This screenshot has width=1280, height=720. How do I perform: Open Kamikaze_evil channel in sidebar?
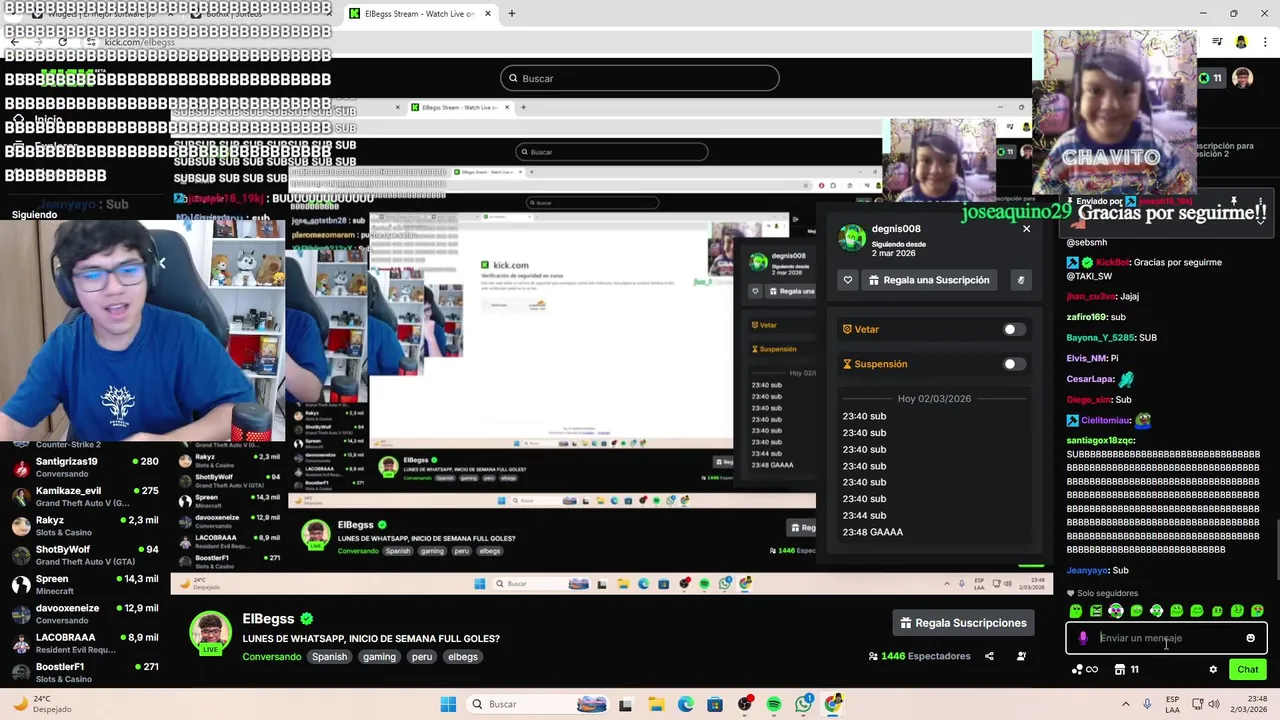85,496
